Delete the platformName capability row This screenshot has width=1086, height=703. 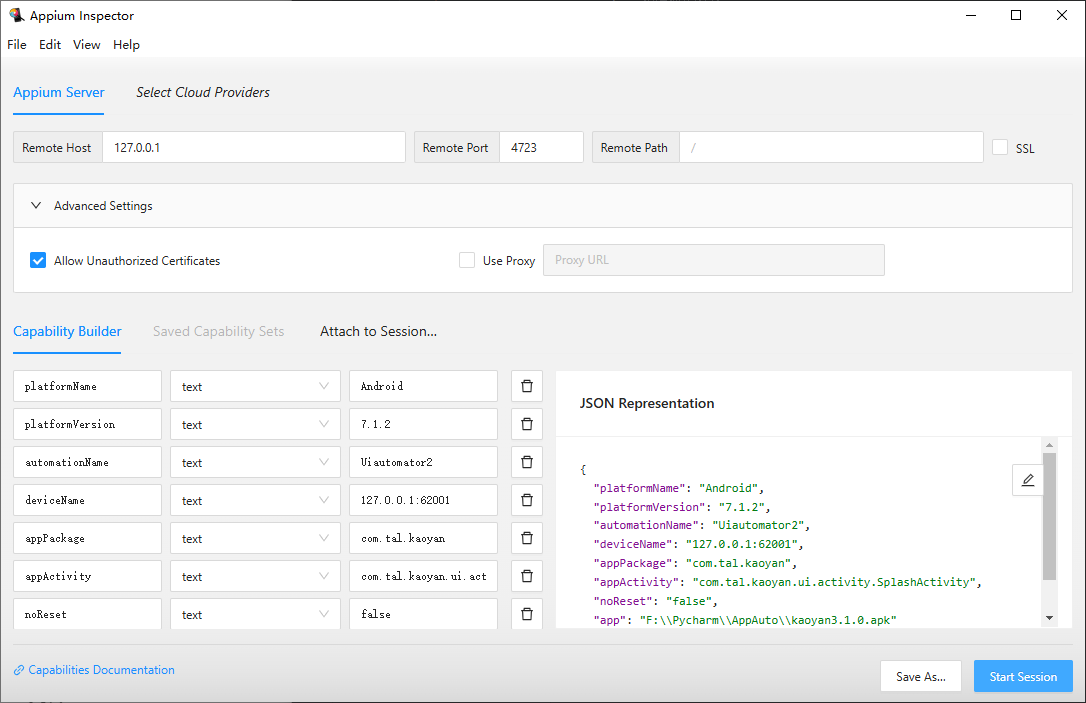[x=526, y=386]
